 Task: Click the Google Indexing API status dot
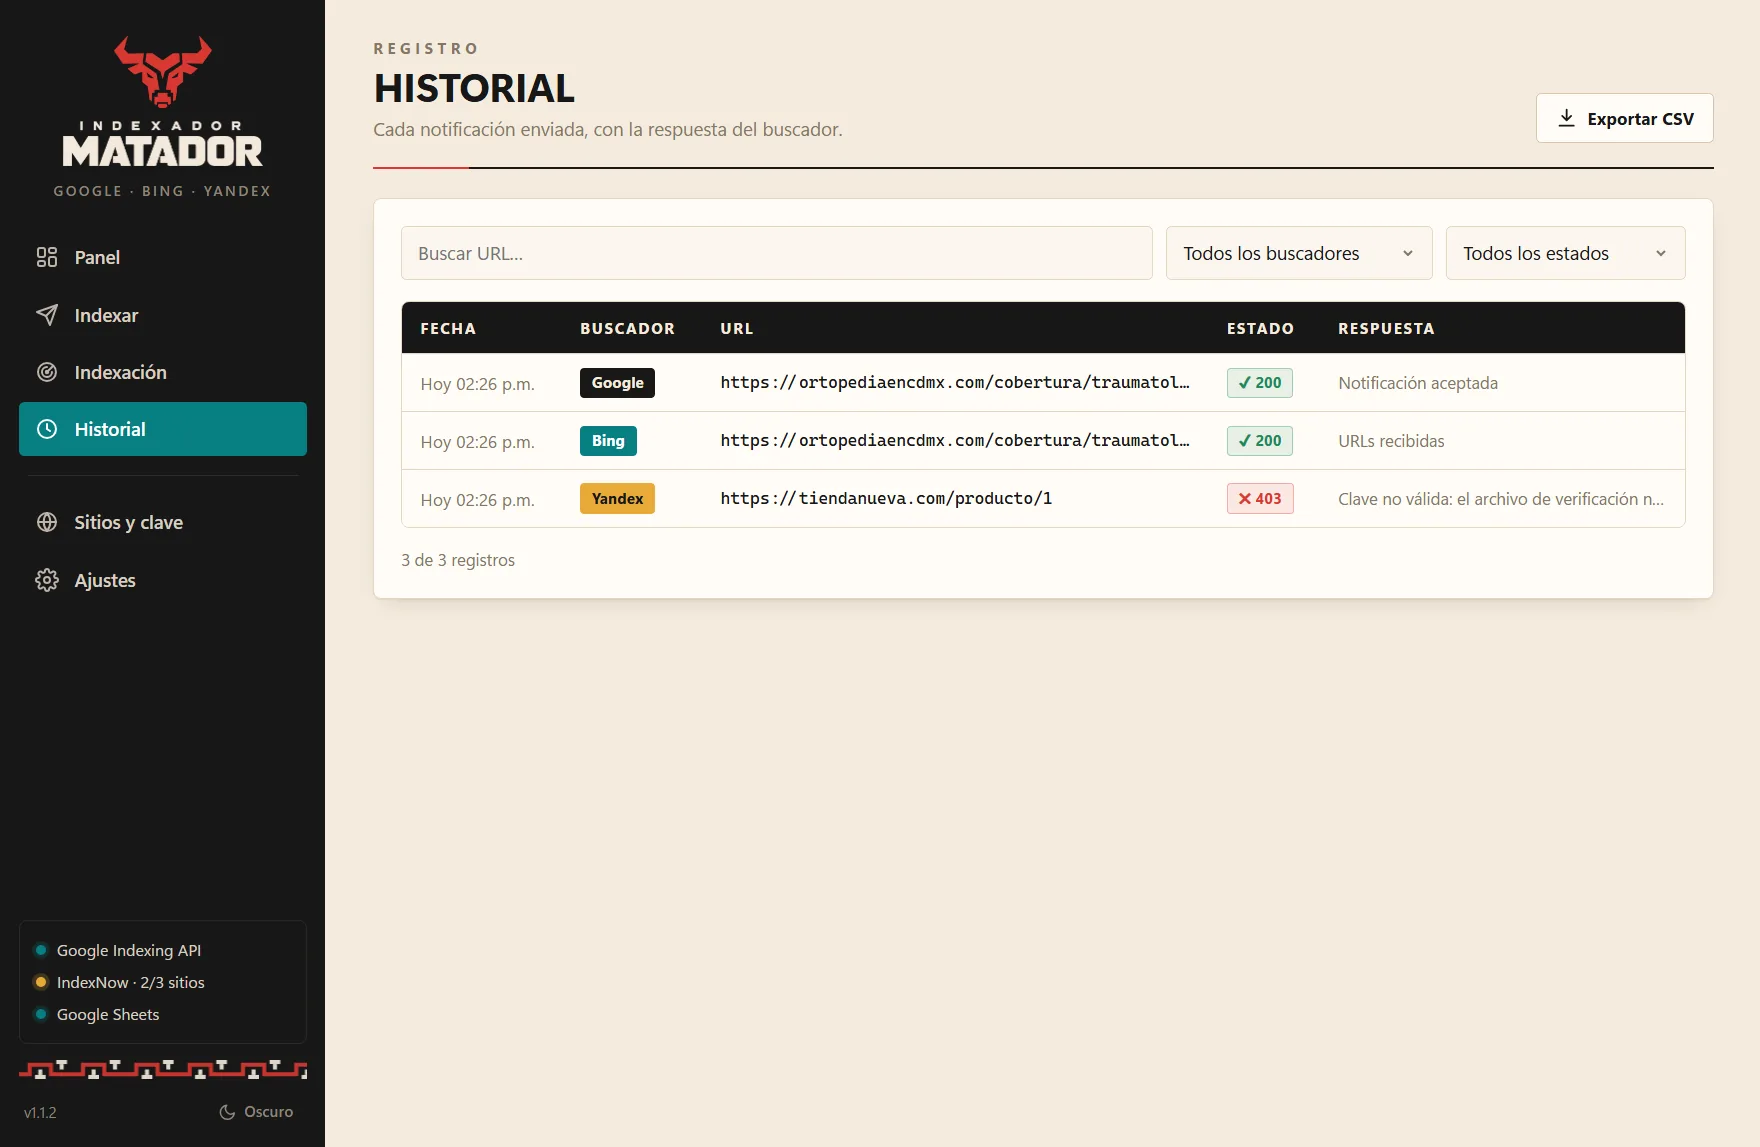(41, 950)
